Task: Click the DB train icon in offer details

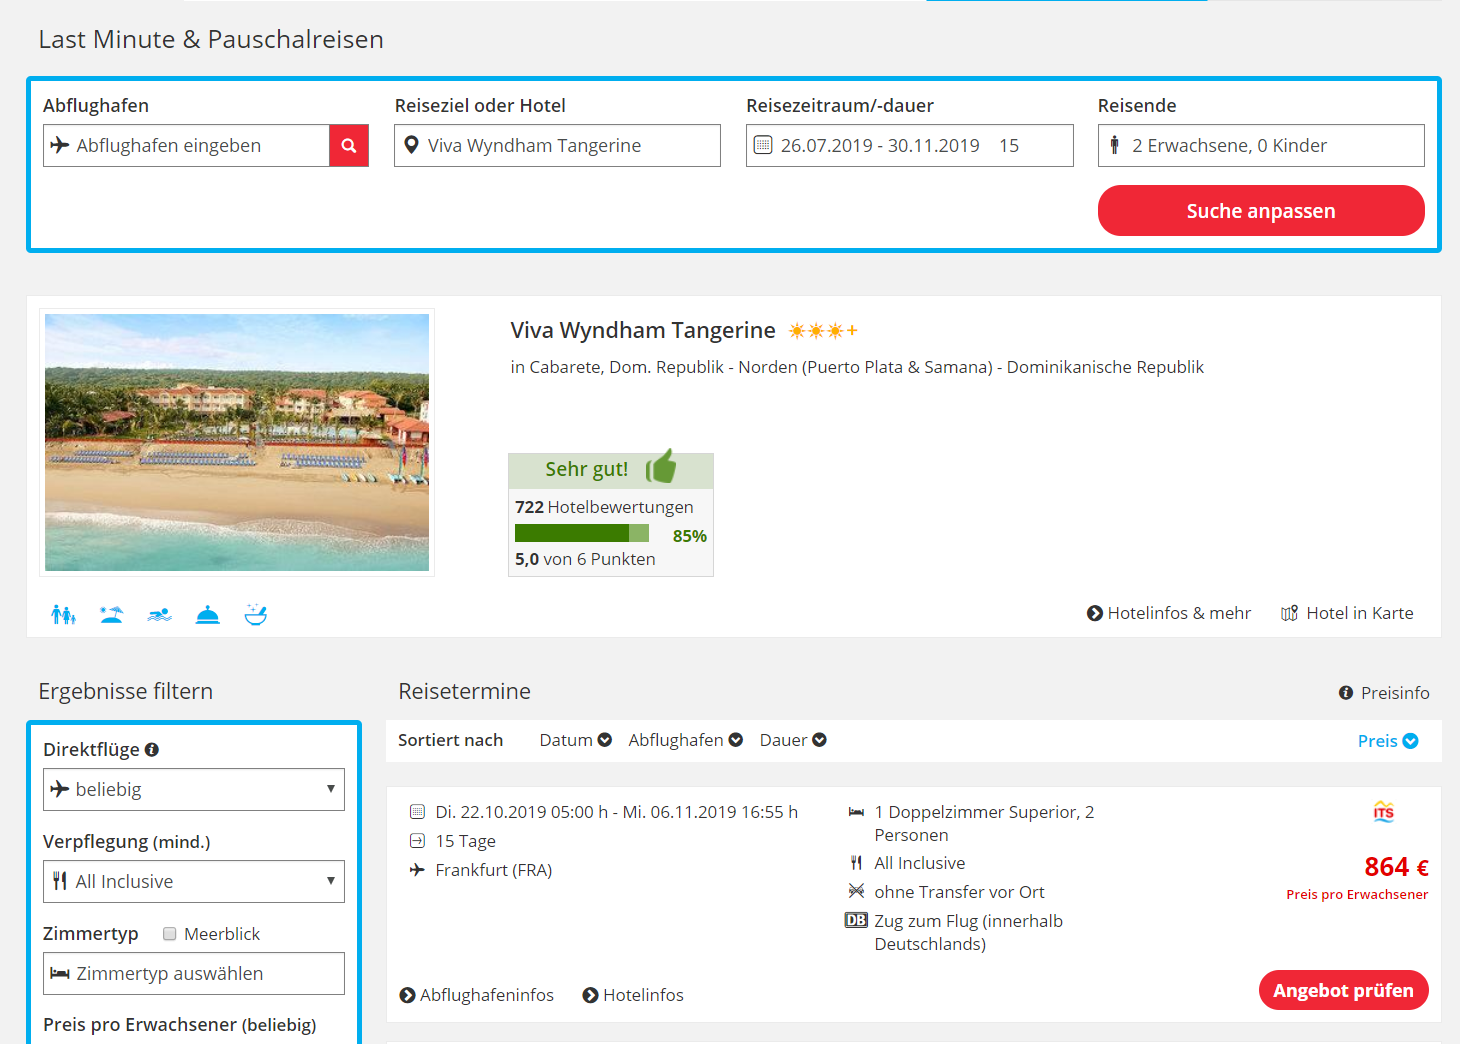Action: [856, 920]
